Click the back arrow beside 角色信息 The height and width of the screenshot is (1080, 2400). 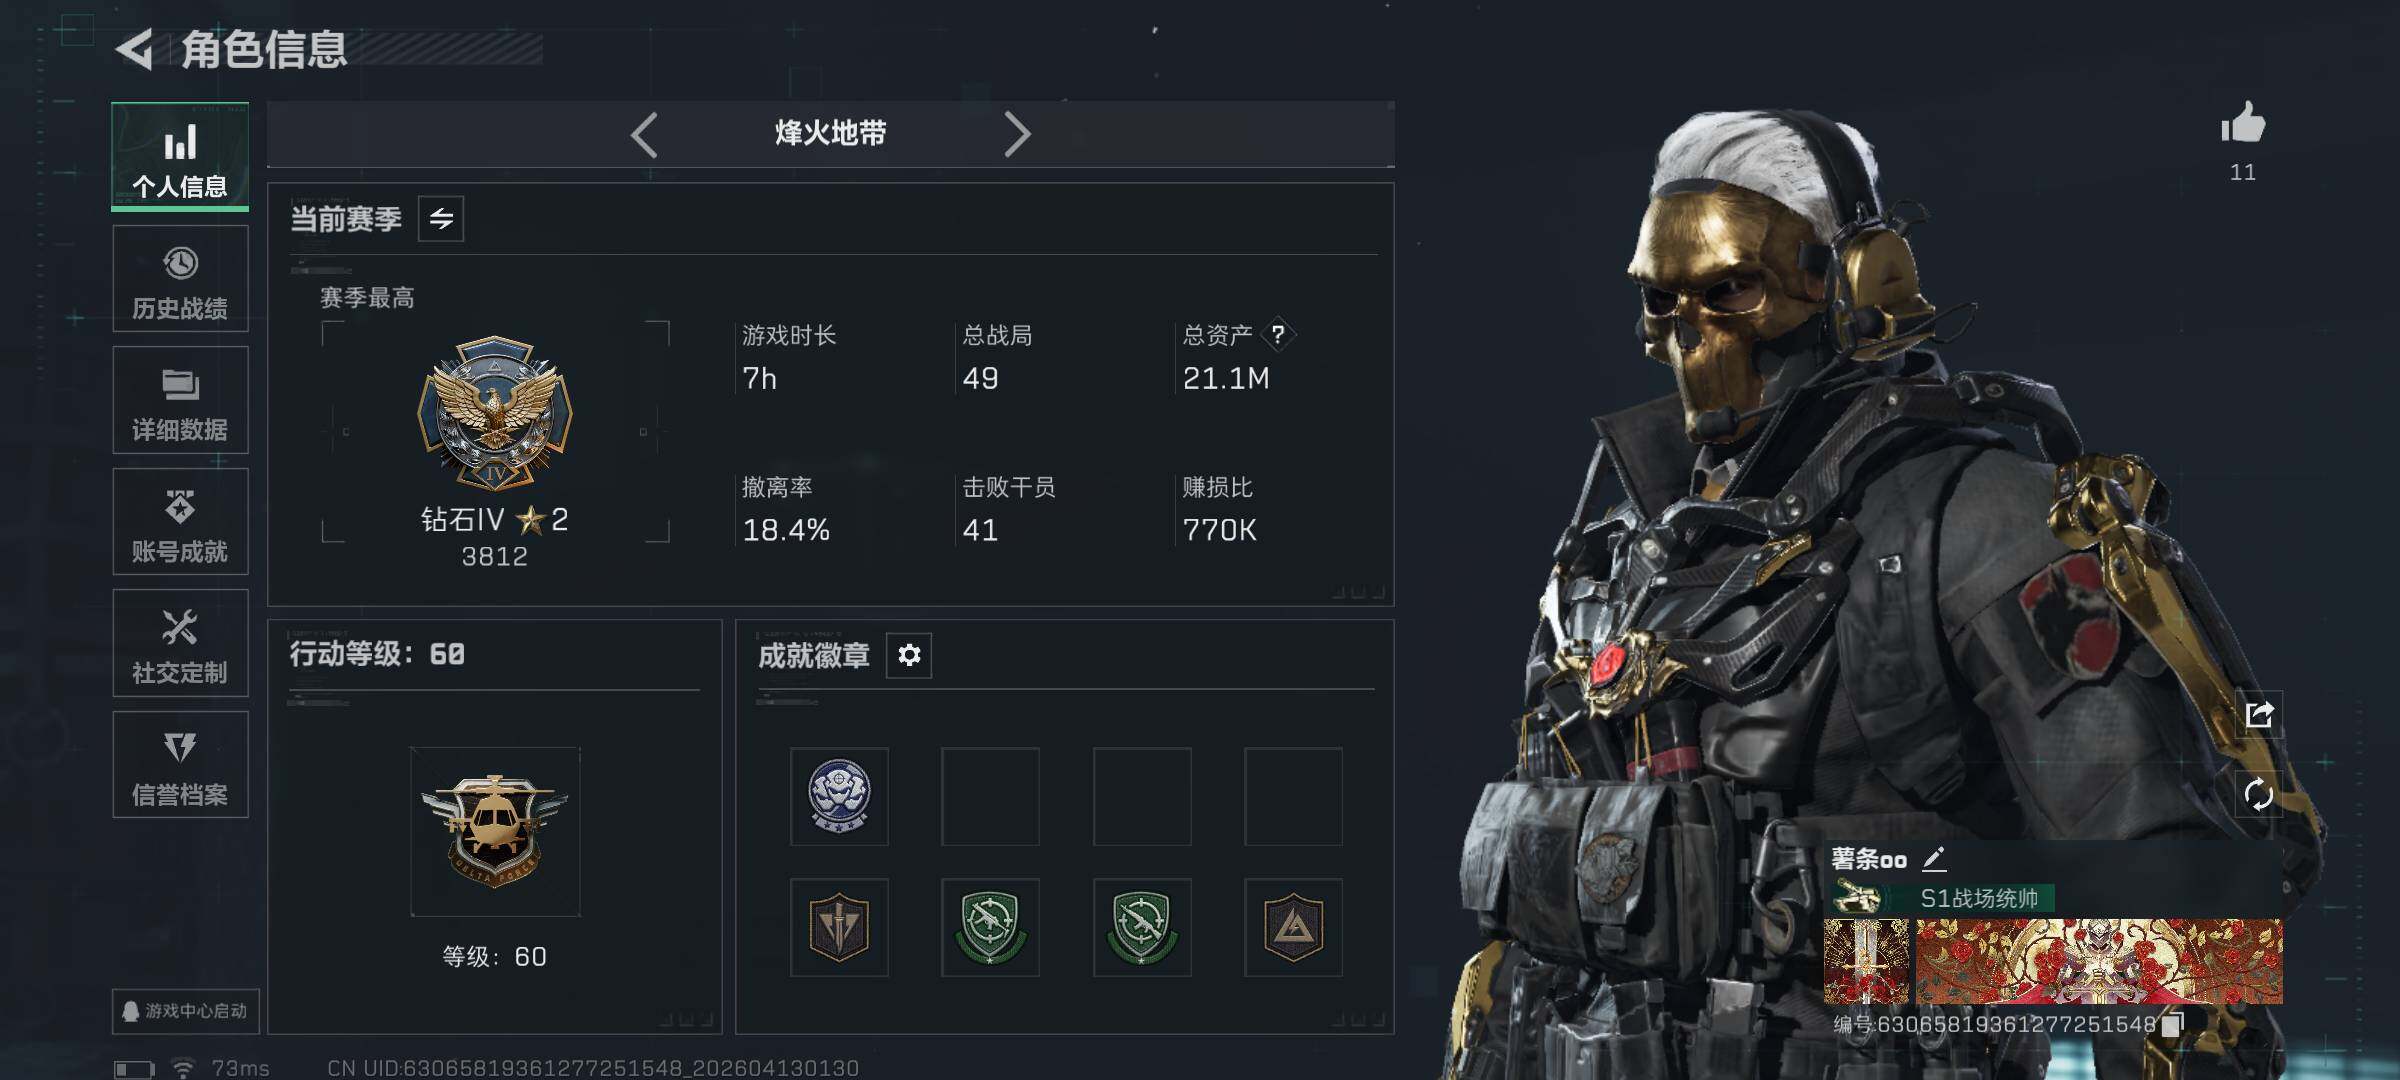(135, 49)
